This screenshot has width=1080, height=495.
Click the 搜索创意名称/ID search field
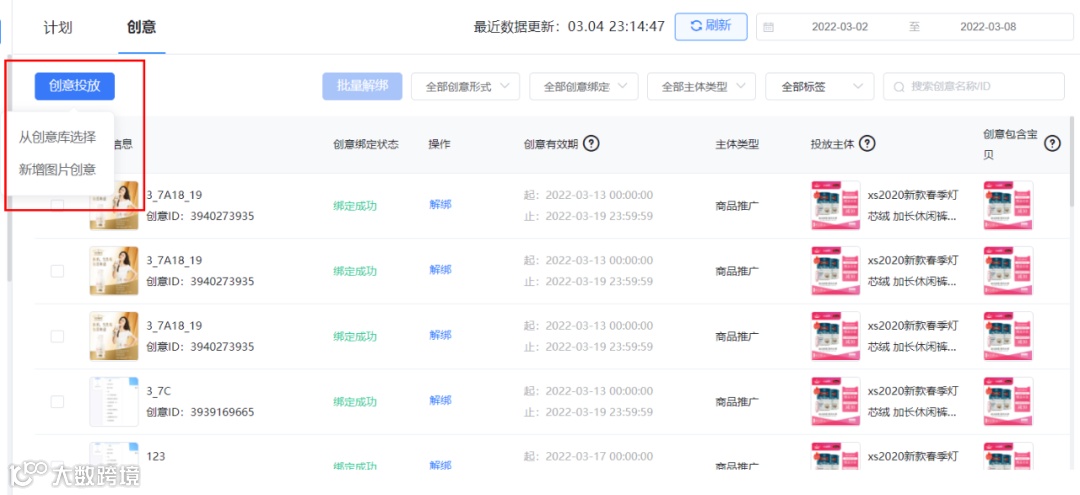(974, 87)
